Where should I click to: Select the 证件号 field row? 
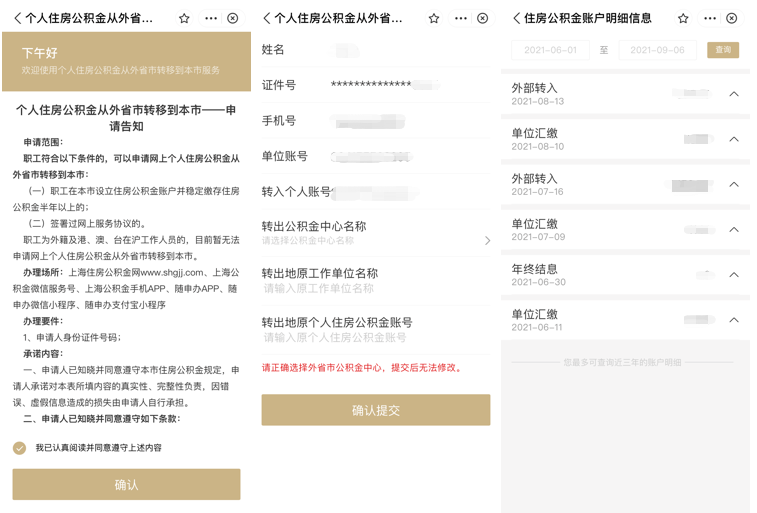376,85
